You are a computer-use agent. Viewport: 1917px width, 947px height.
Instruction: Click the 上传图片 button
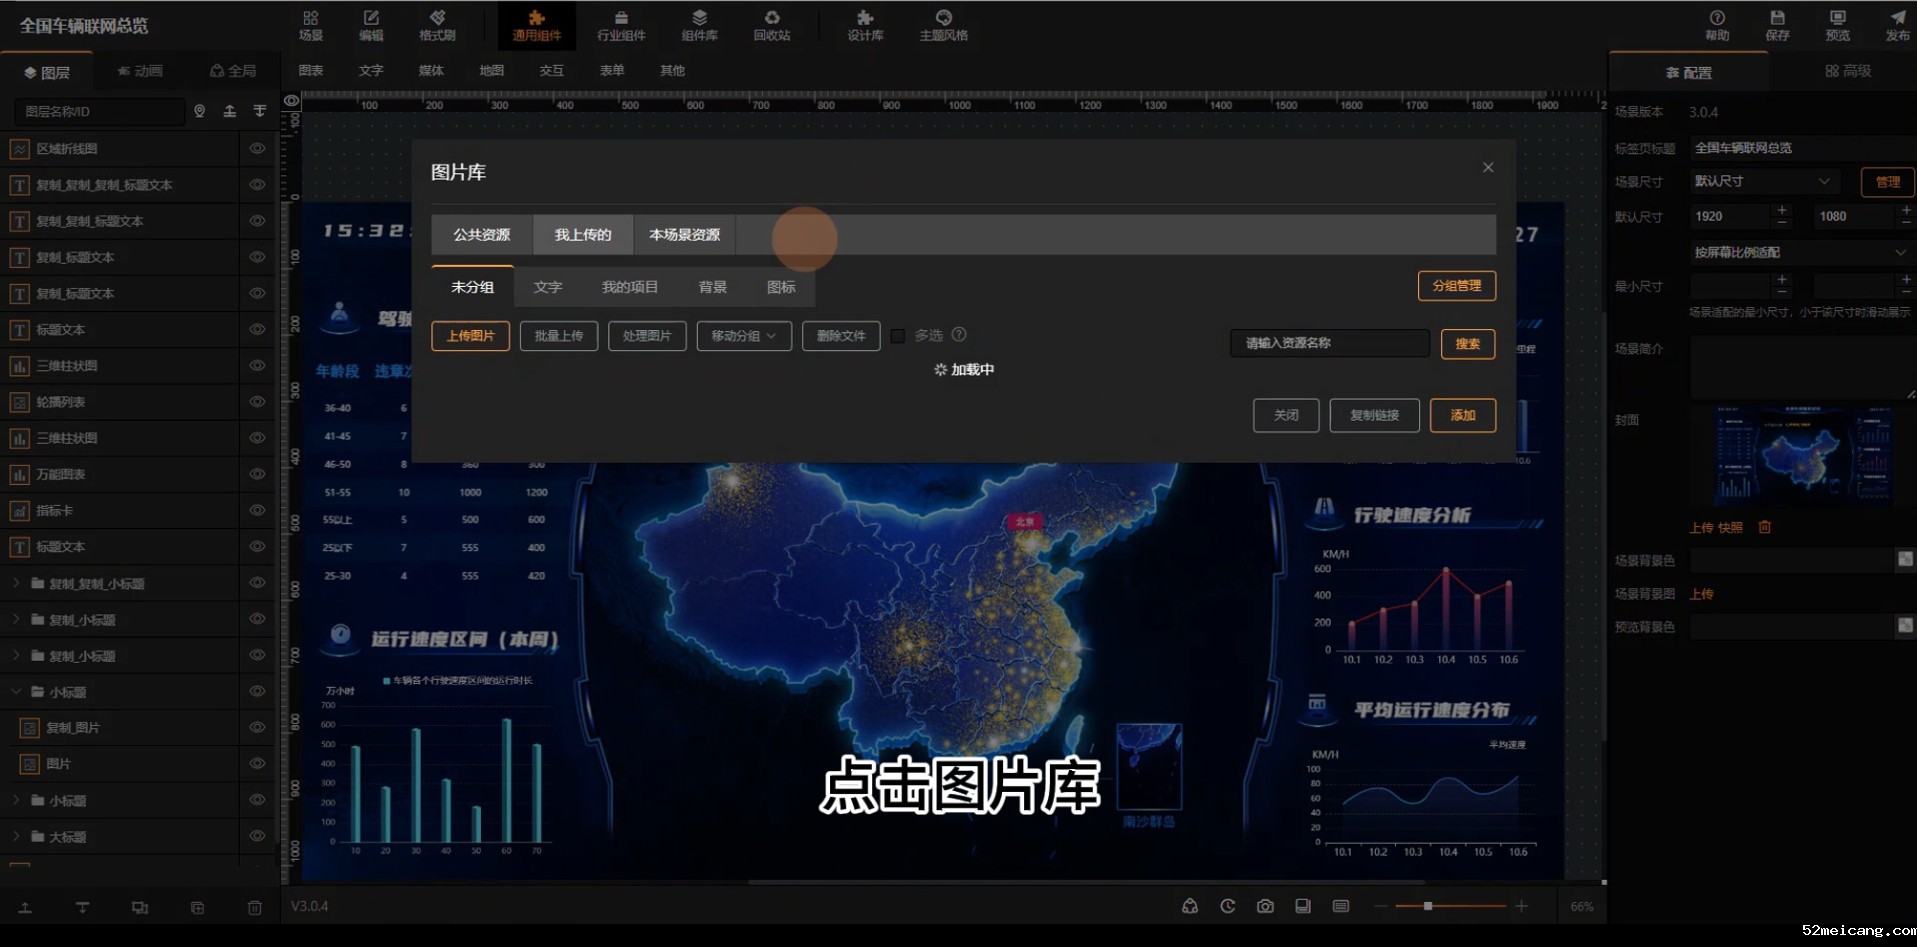470,336
